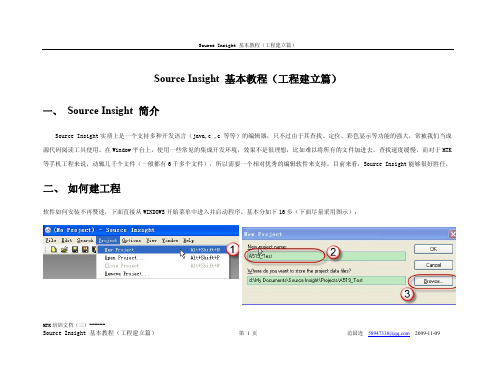Viewport: 495px width, 383px height.
Task: Confirm New Project dialog with OK
Action: point(433,249)
